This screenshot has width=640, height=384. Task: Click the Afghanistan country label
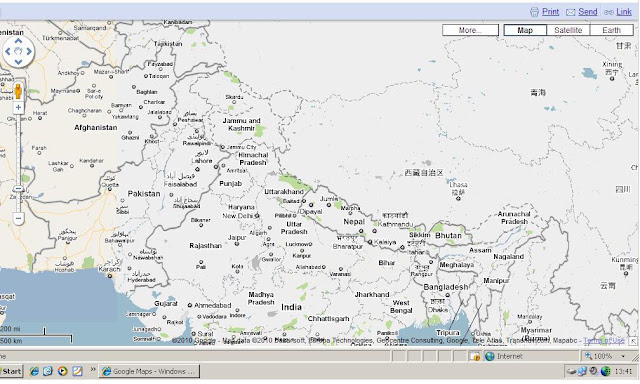pyautogui.click(x=96, y=128)
